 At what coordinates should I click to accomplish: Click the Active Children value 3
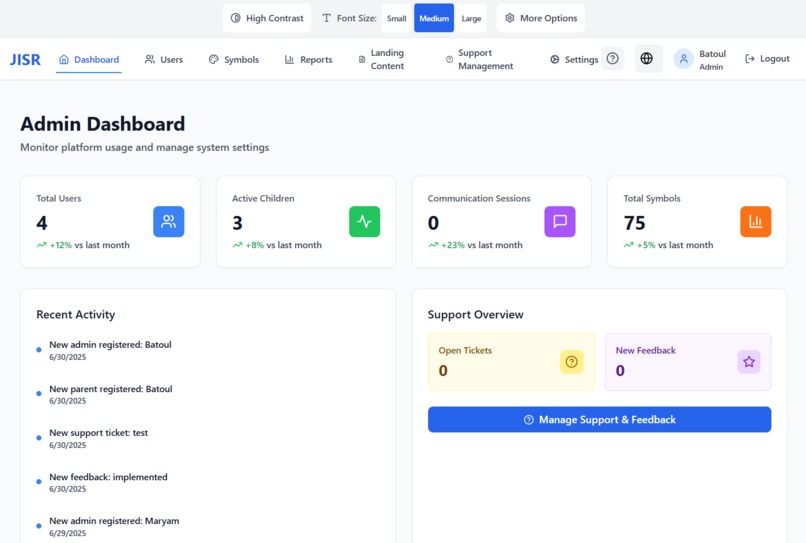[x=237, y=223]
